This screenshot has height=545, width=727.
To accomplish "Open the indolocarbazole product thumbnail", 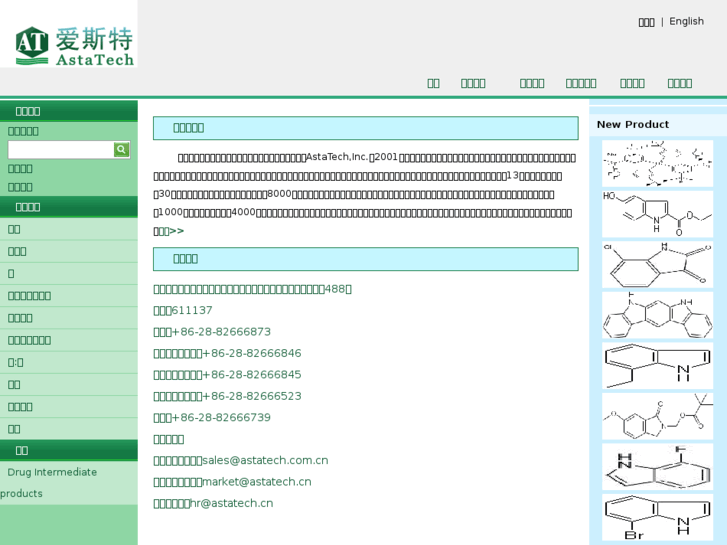I will (x=657, y=315).
